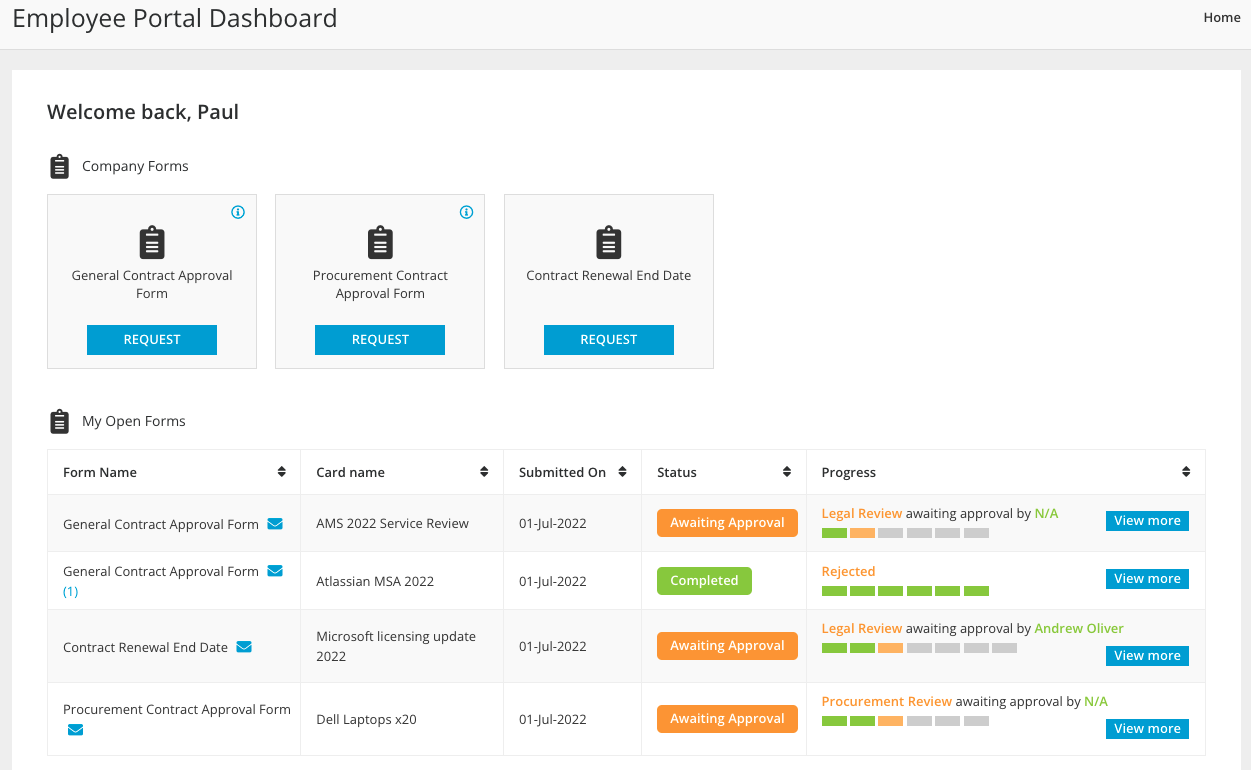Click Contract Renewal End Date in the table
This screenshot has height=770, width=1251.
[145, 647]
